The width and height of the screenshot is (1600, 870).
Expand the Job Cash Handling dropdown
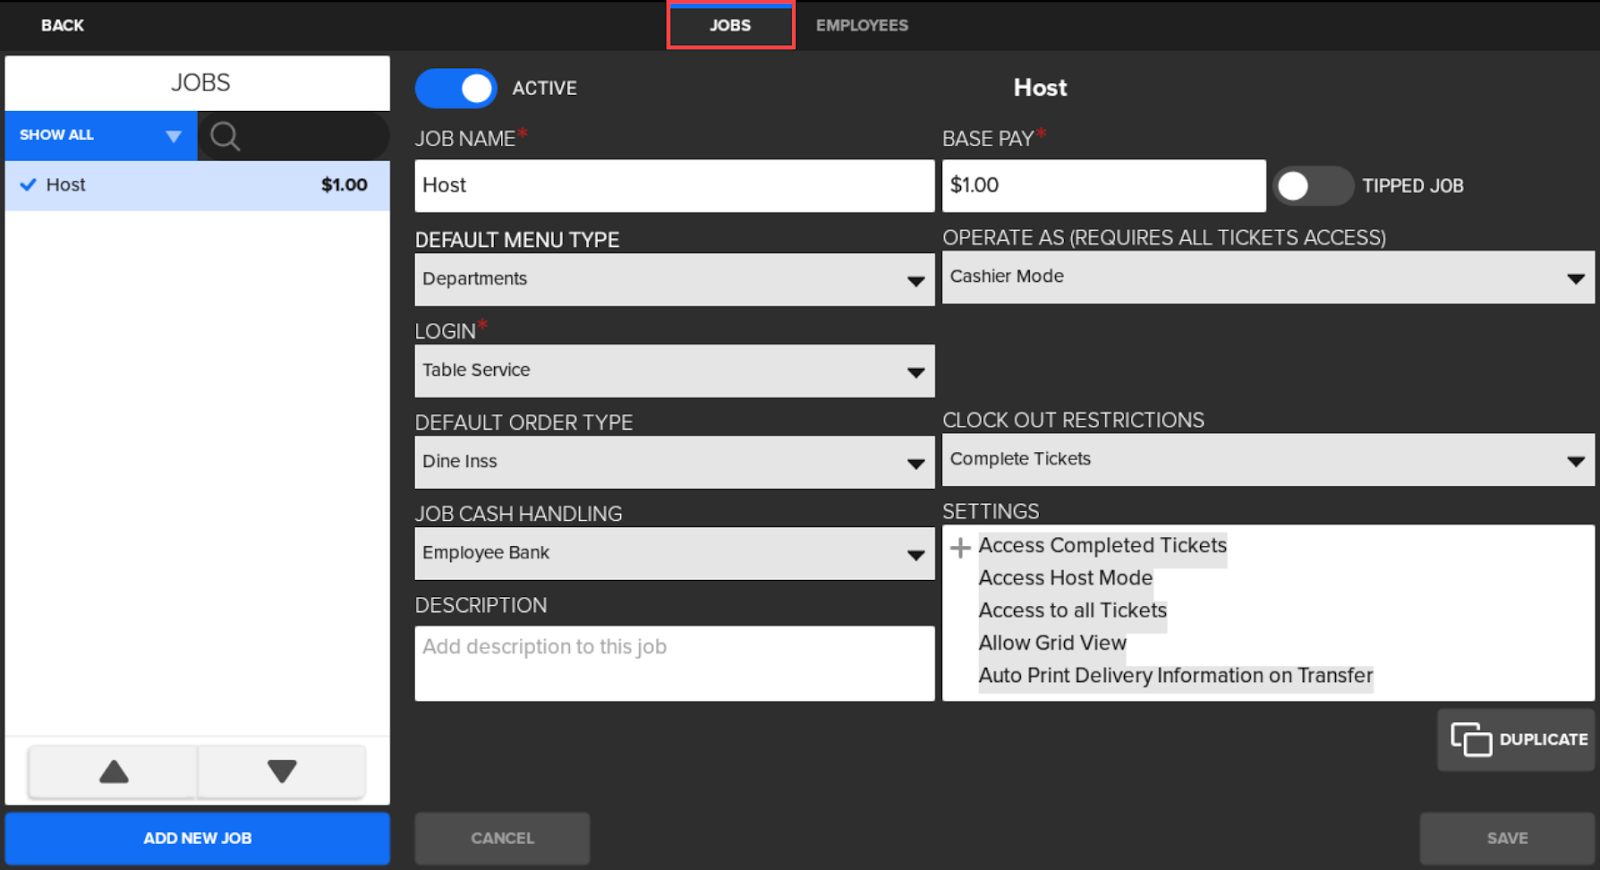tap(674, 553)
